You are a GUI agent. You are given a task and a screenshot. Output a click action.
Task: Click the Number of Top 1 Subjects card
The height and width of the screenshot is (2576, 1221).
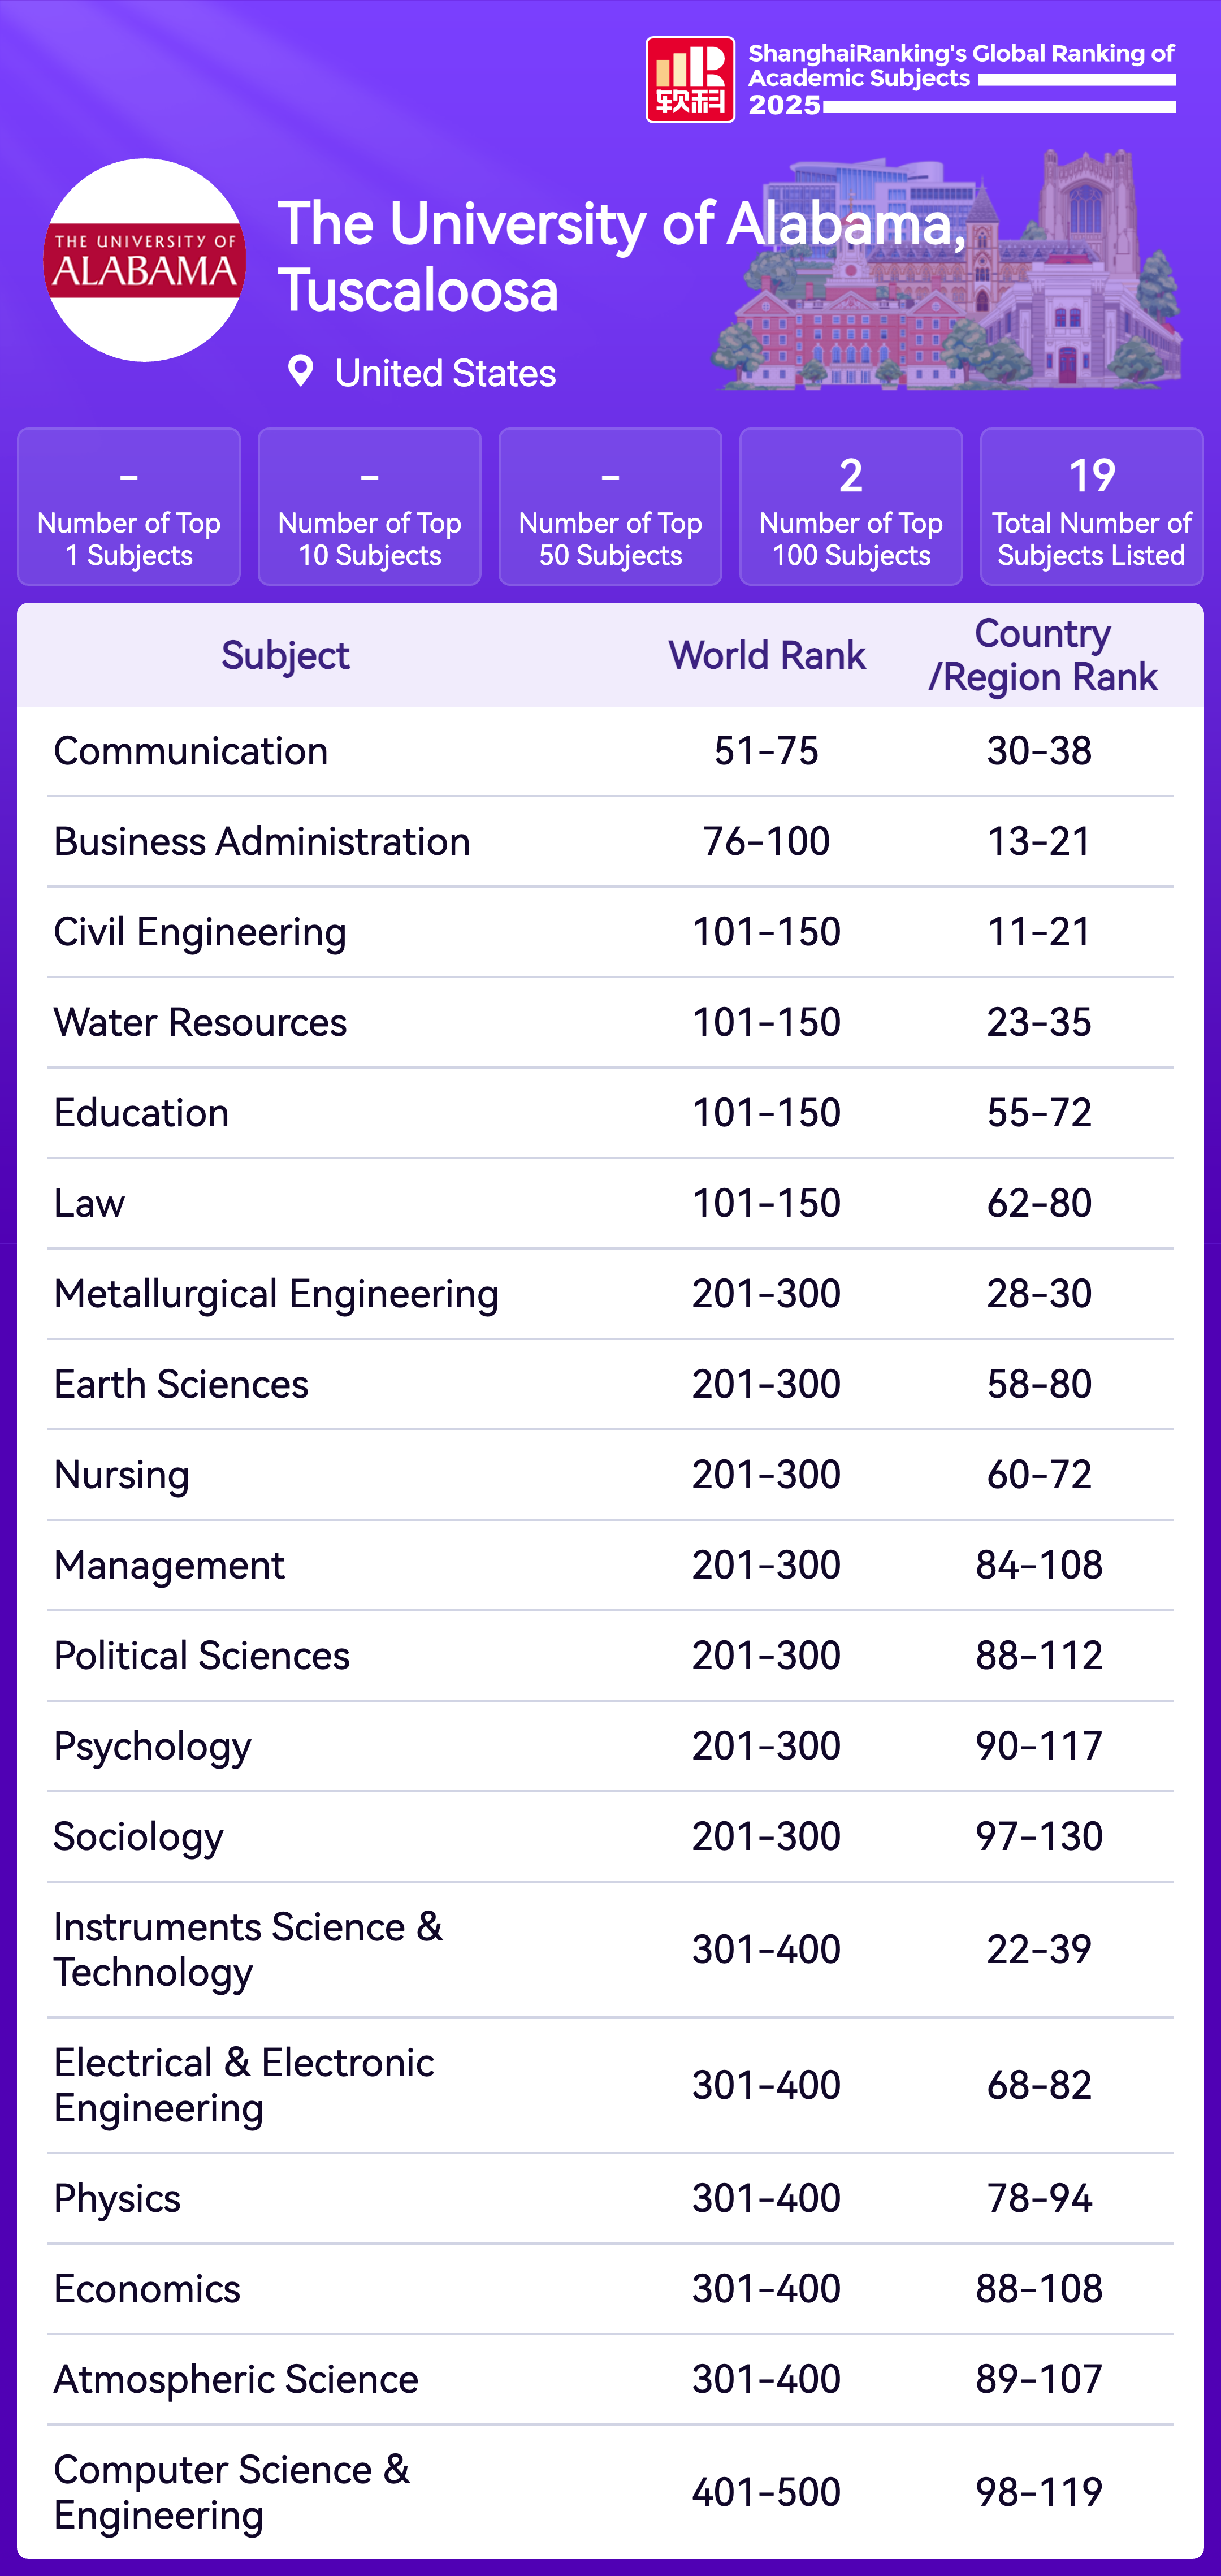129,506
